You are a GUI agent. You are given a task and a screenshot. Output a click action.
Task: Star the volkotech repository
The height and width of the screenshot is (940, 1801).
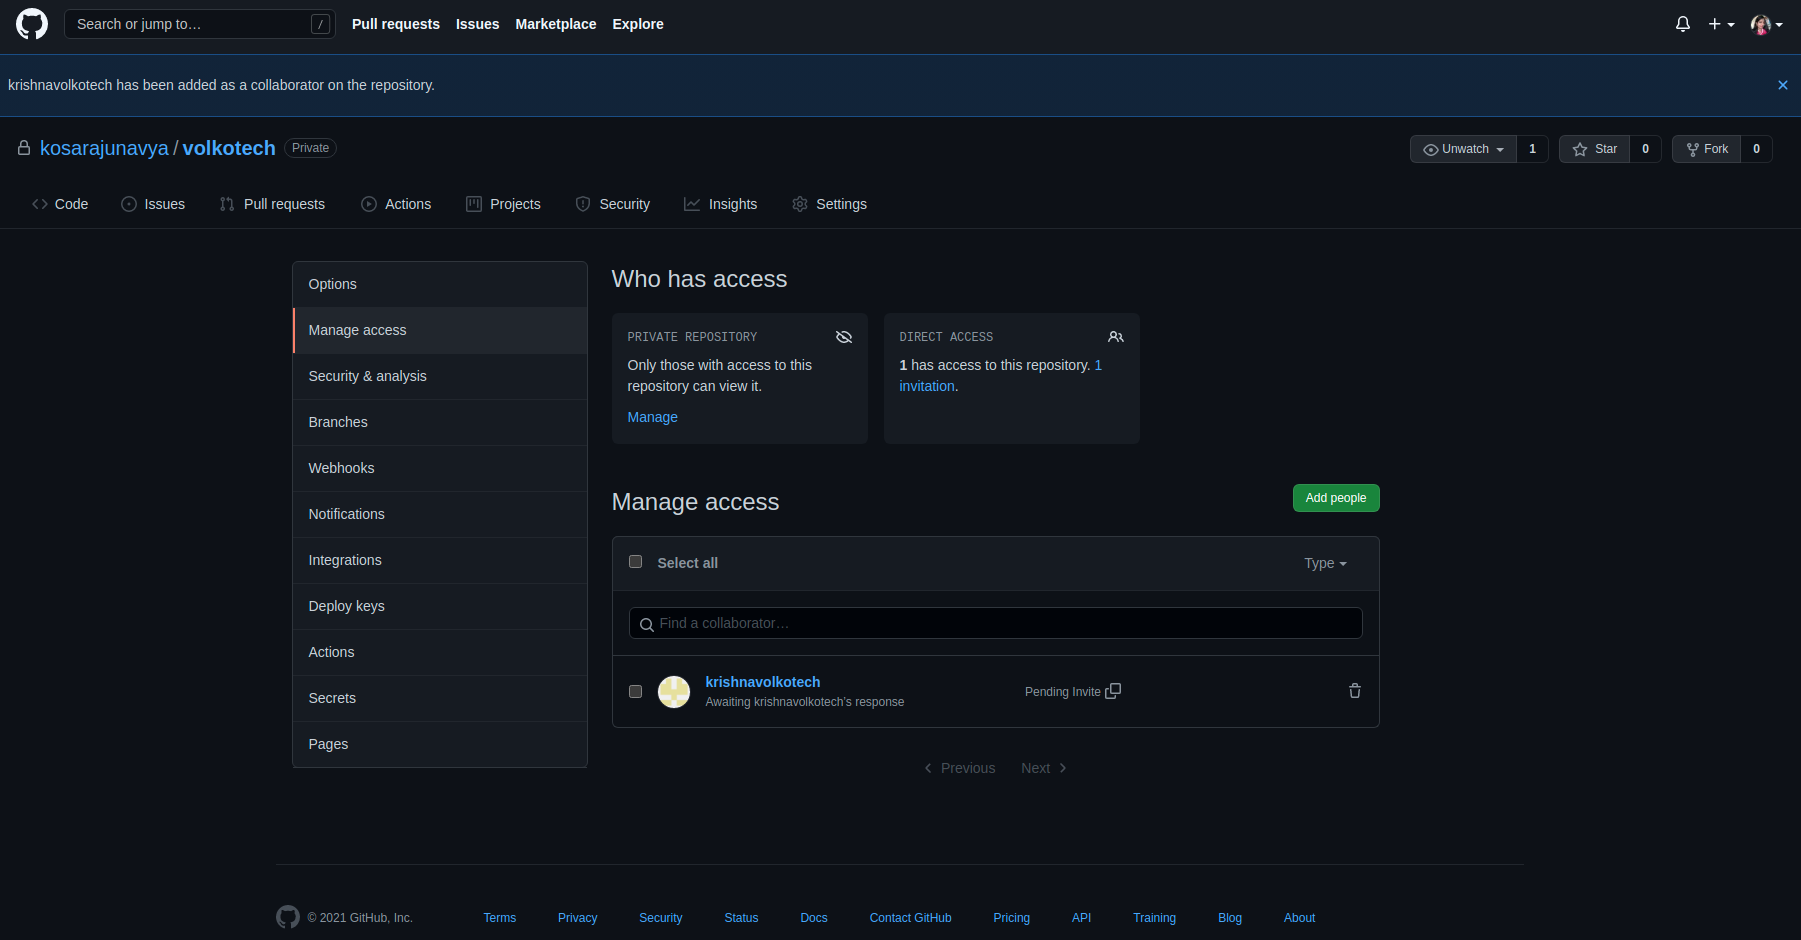point(1594,149)
